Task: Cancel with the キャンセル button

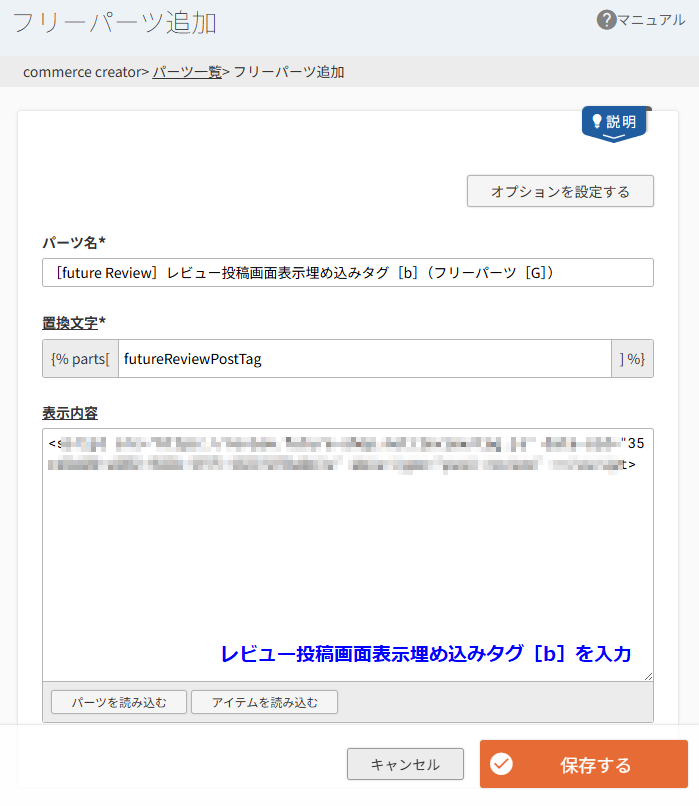Action: click(x=405, y=765)
